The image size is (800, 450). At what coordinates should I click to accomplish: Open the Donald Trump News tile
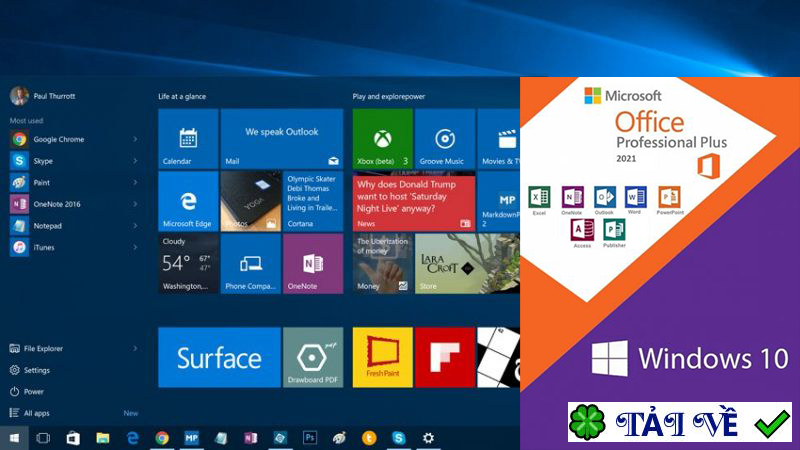pyautogui.click(x=413, y=201)
